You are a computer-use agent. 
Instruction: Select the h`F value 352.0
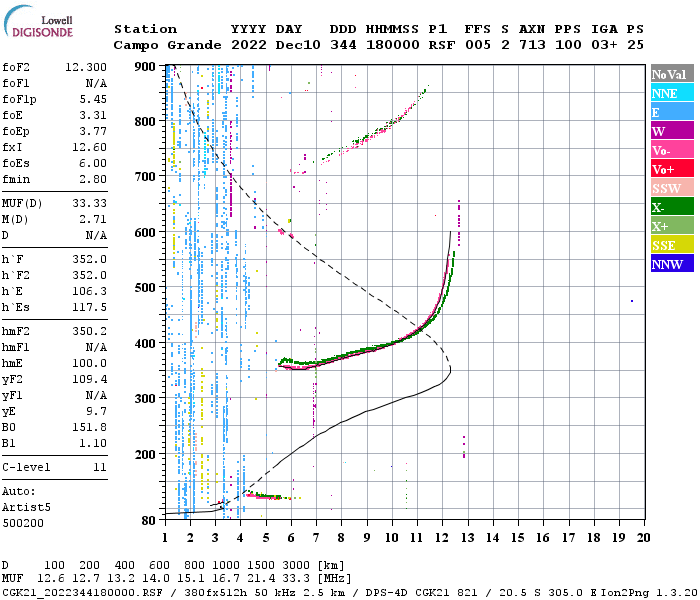point(90,259)
